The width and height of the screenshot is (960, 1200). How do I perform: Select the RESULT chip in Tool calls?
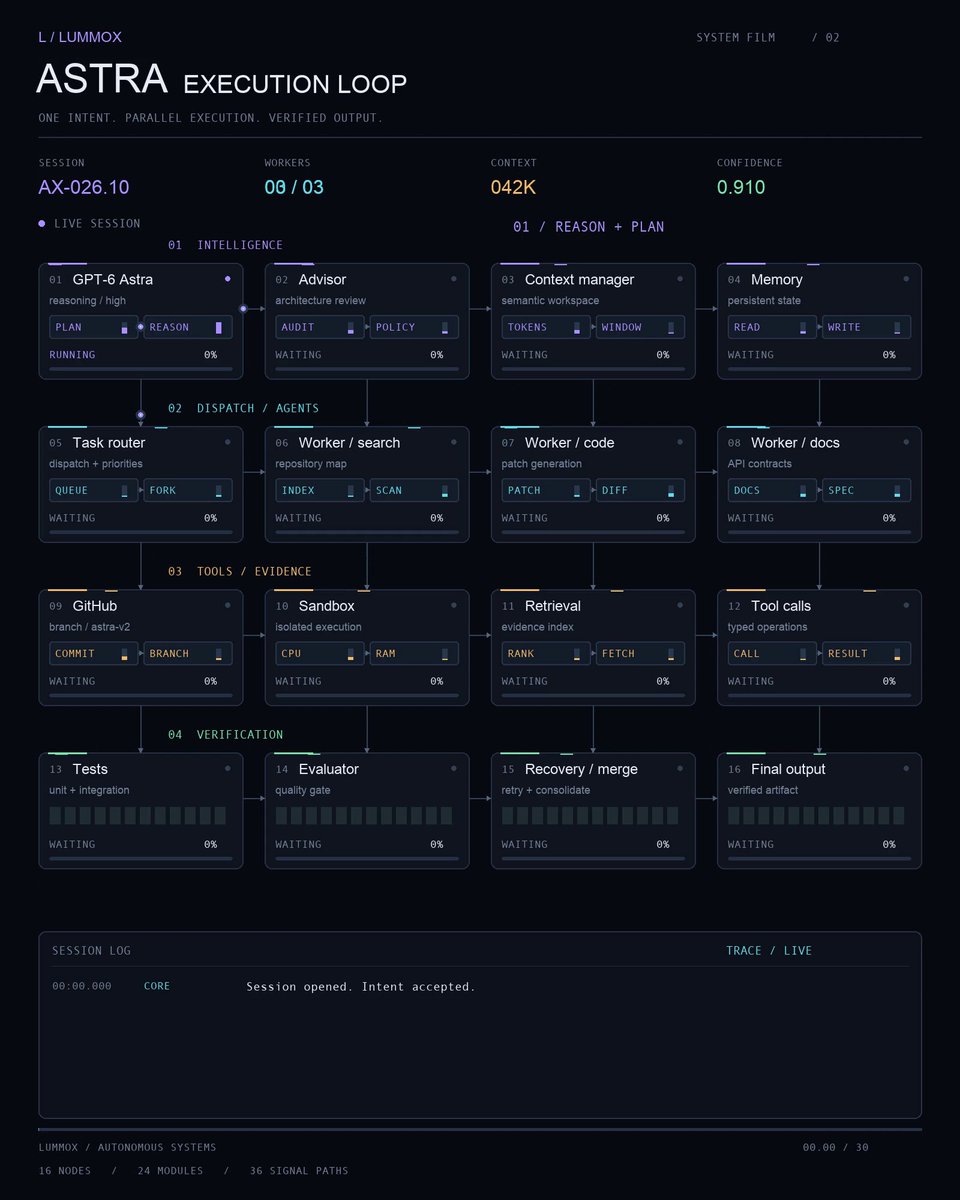(x=866, y=653)
